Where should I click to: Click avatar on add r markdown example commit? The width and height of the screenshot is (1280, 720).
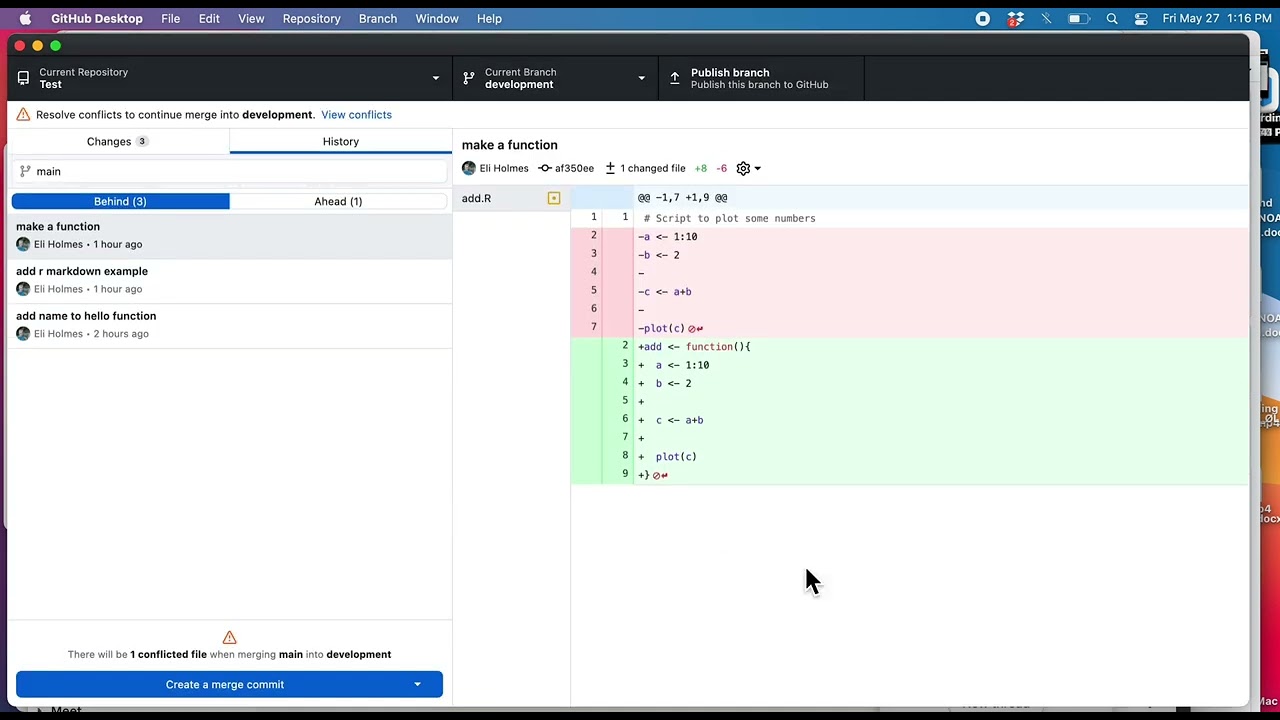[x=23, y=289]
